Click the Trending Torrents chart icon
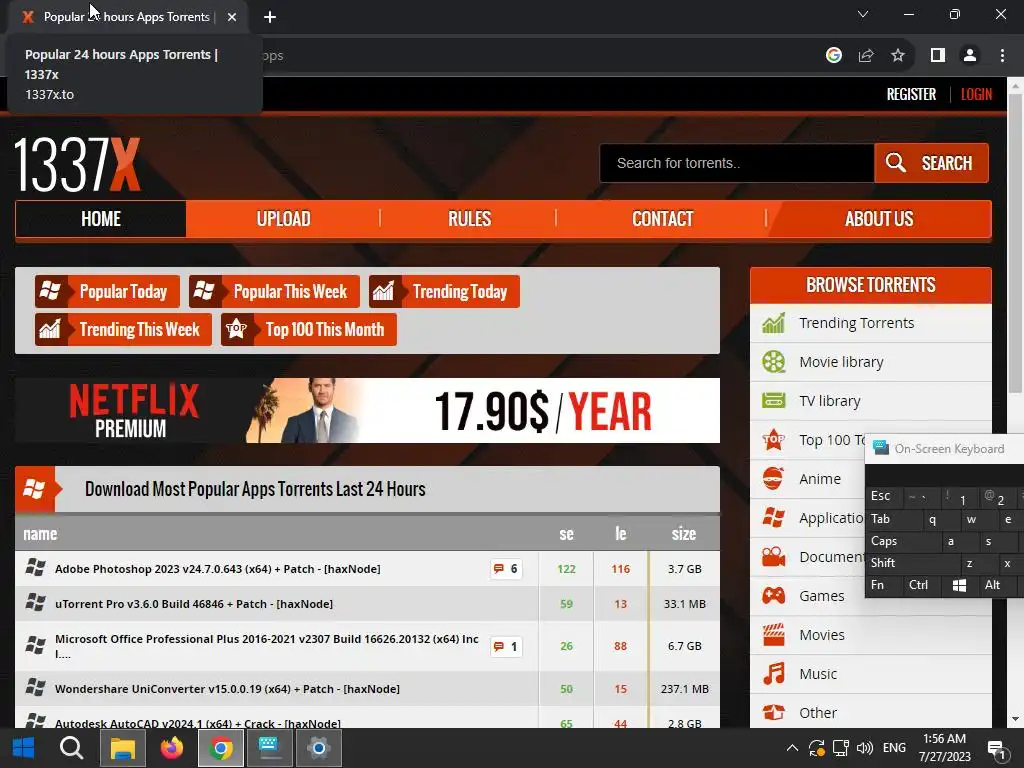 [773, 323]
